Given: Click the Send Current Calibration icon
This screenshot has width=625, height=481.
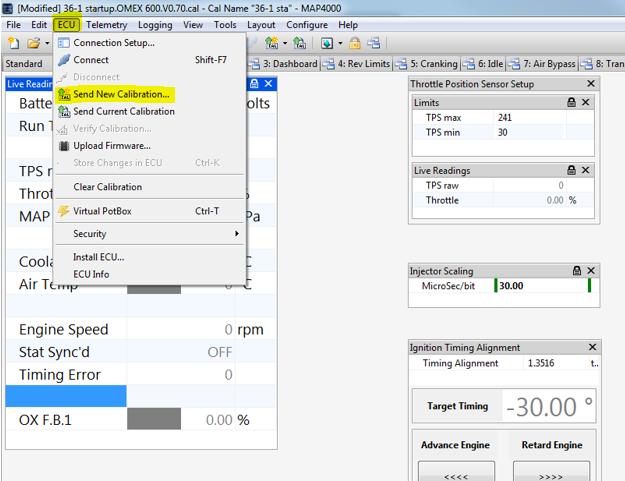Looking at the screenshot, I should pos(64,112).
